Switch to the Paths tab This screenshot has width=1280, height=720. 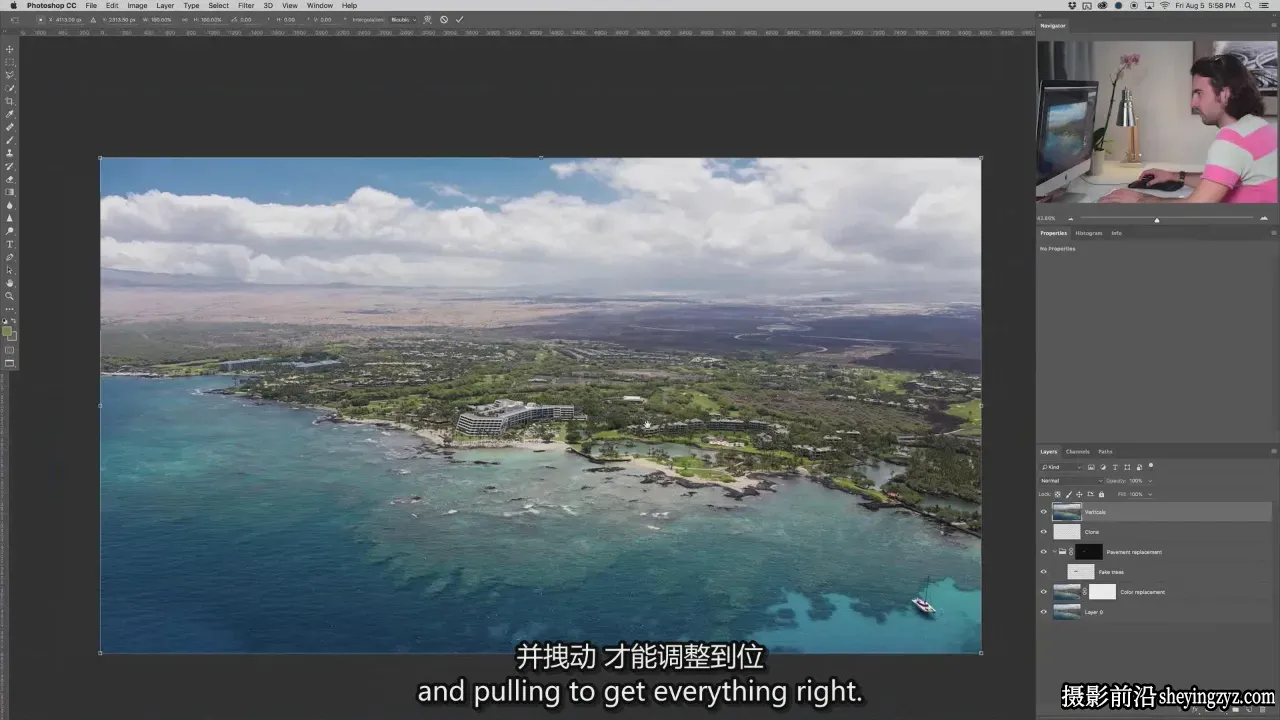(x=1105, y=451)
